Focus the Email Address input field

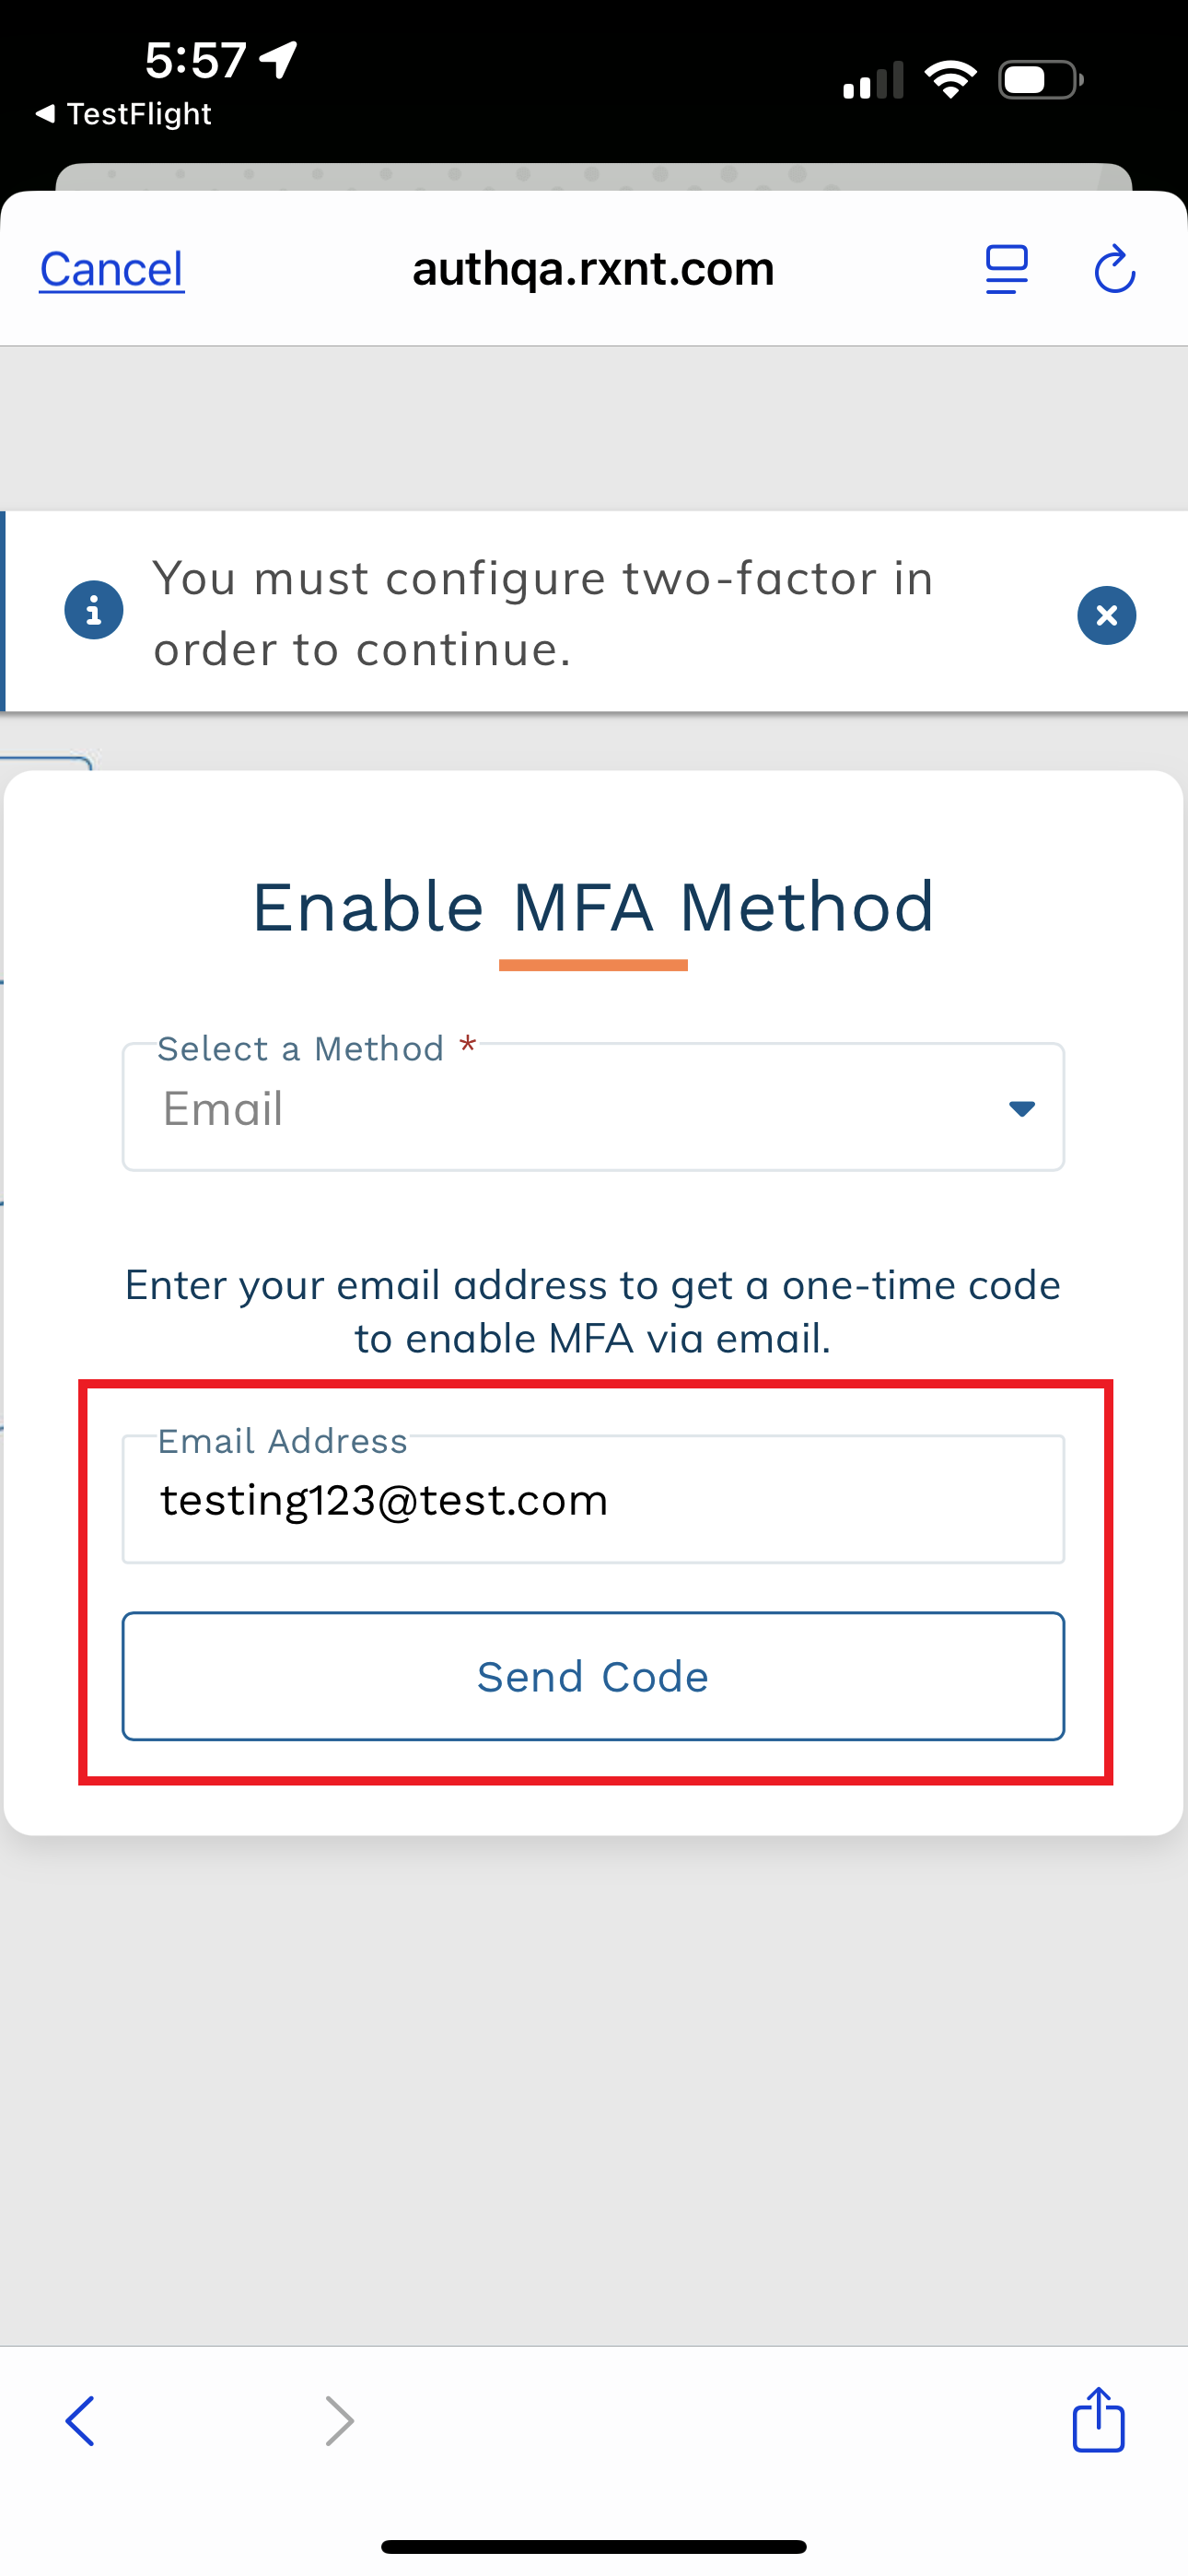pyautogui.click(x=593, y=1500)
